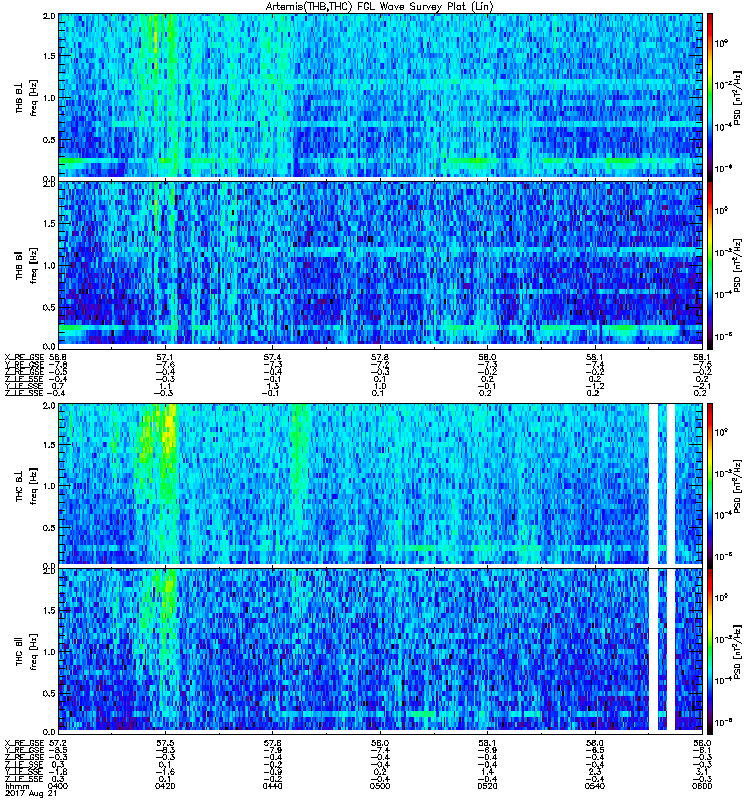Click the 0440 time axis label

pos(272,786)
